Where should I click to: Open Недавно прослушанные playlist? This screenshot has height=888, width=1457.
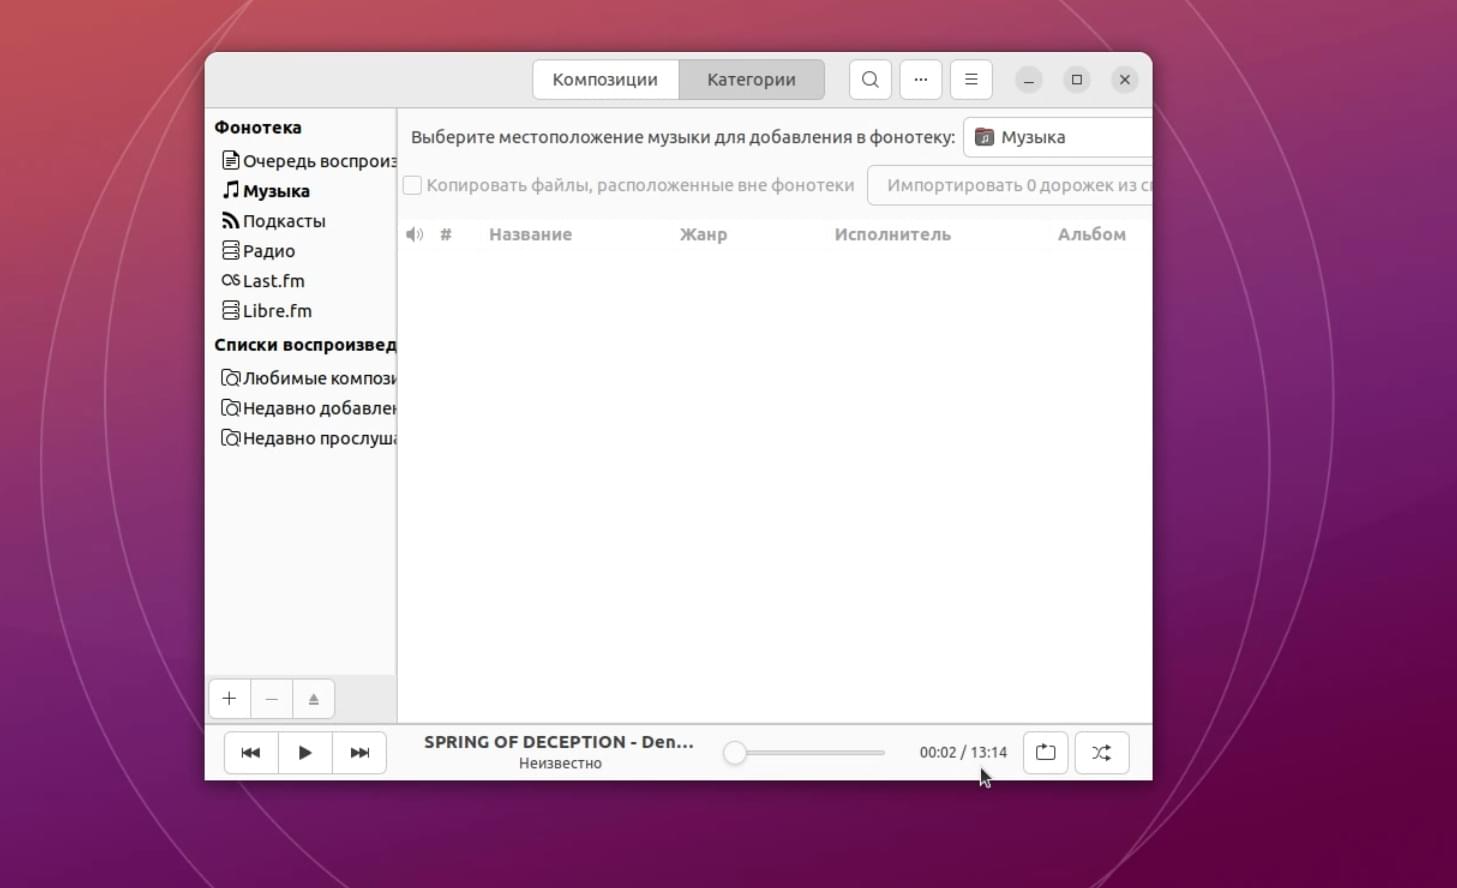pos(301,438)
